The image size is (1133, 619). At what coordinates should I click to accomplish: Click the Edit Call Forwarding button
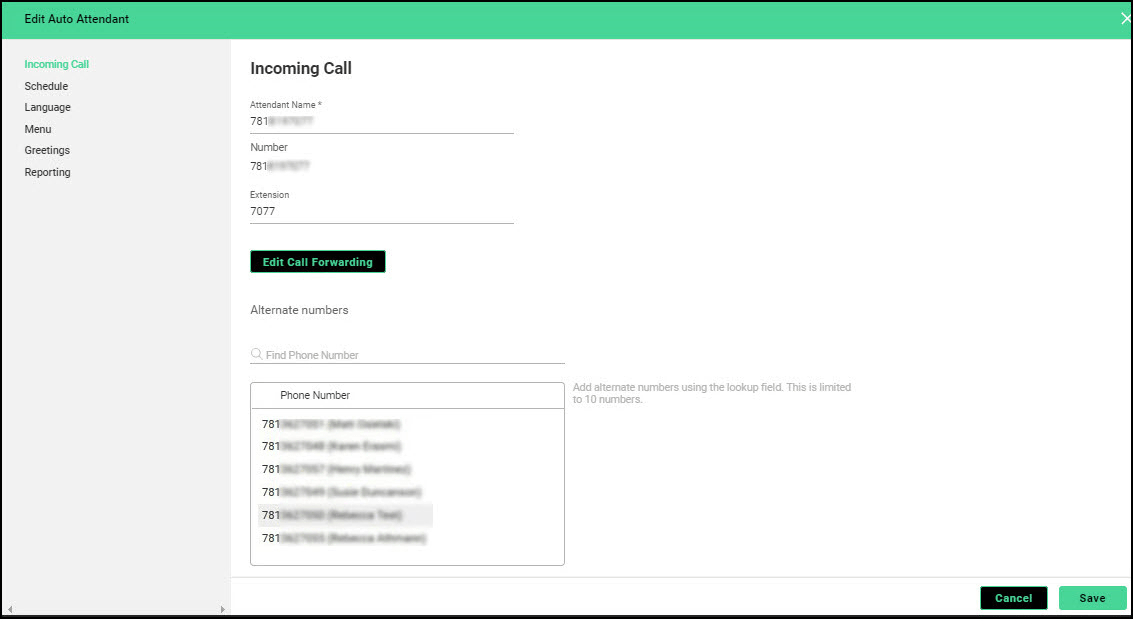click(317, 262)
